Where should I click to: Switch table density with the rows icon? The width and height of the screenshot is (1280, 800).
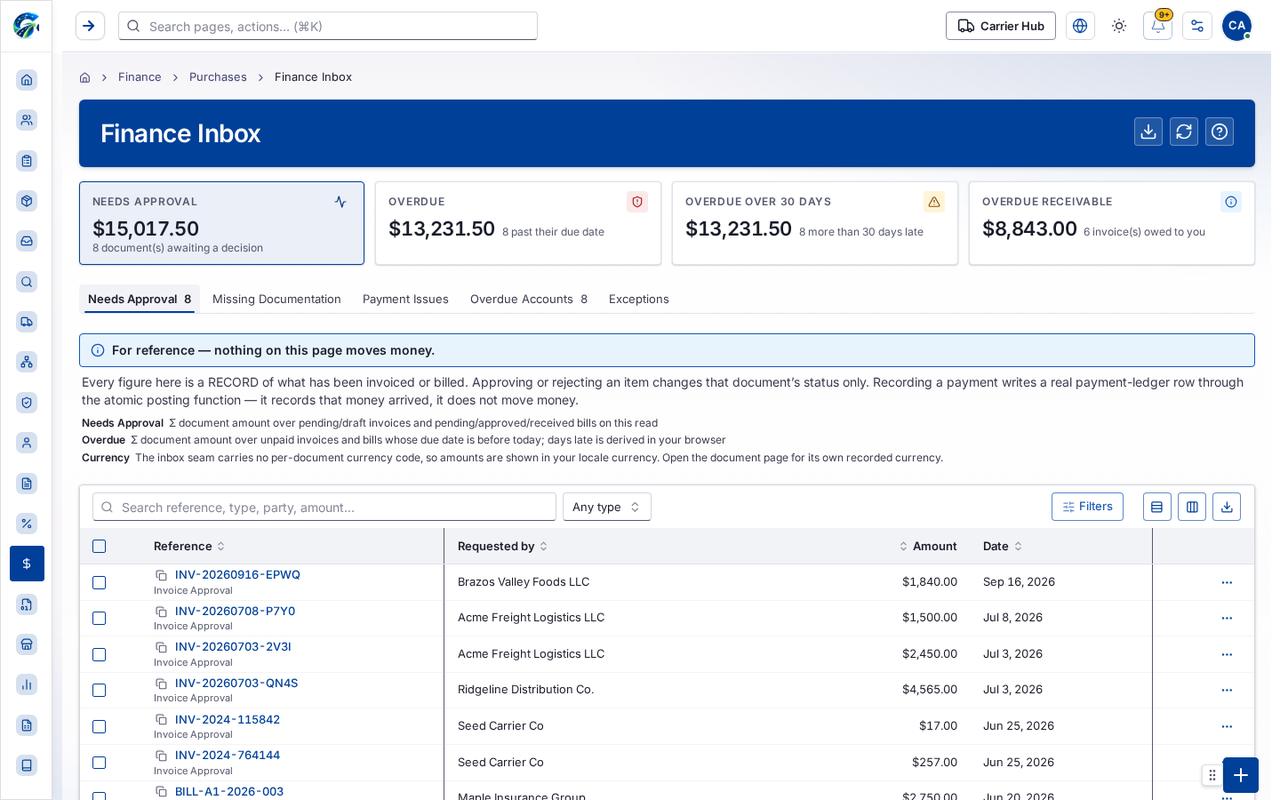click(1157, 507)
